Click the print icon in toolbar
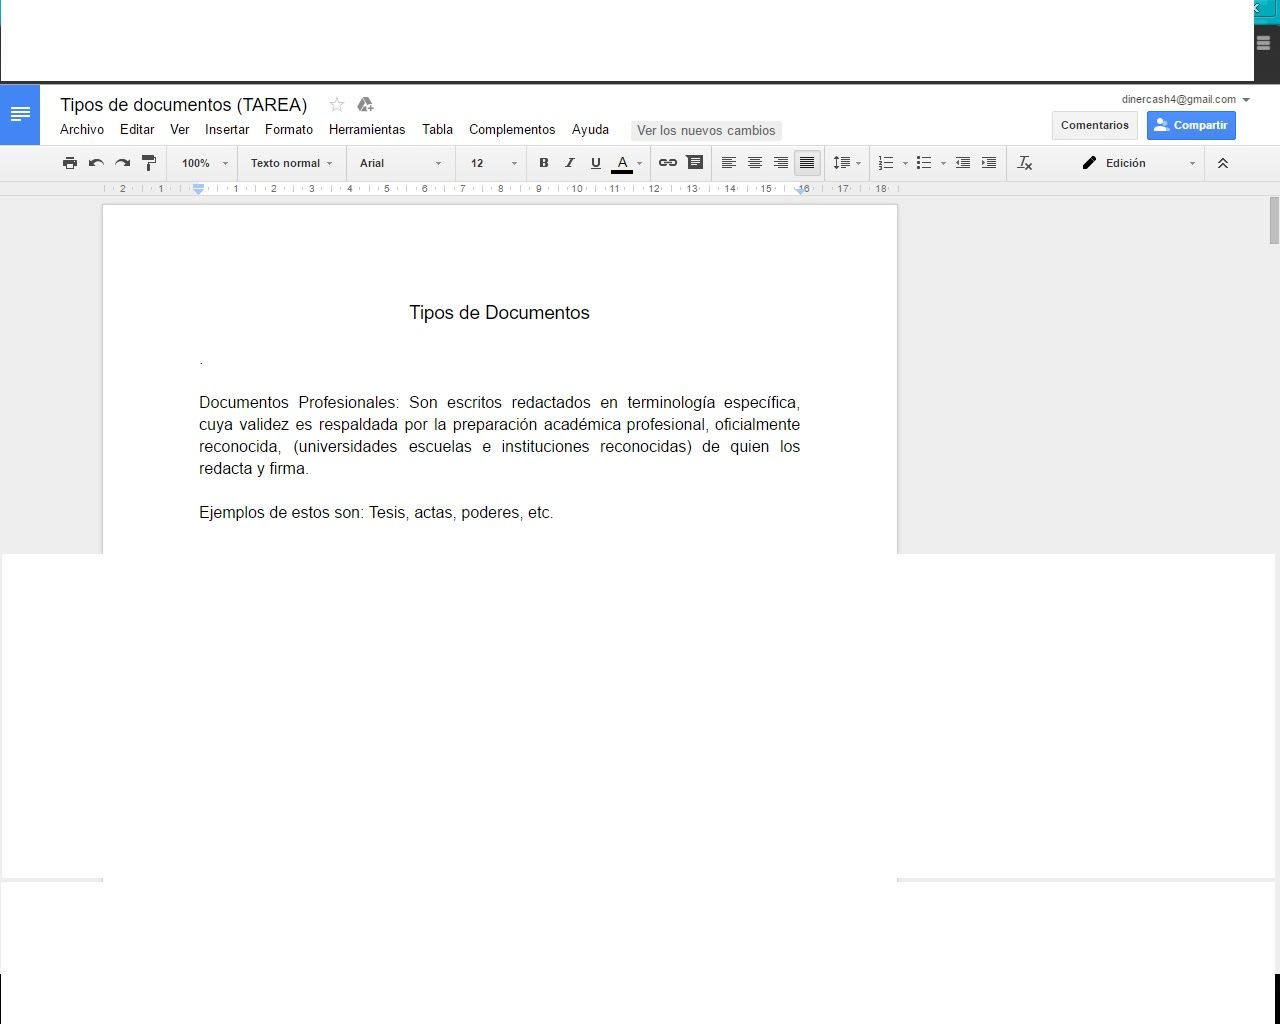The image size is (1280, 1024). click(70, 163)
